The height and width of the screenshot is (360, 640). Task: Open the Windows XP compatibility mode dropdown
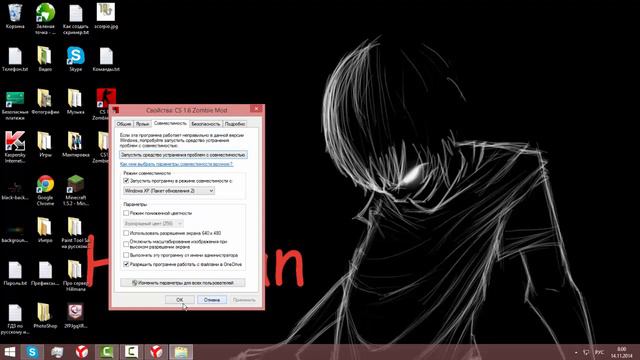(169, 191)
